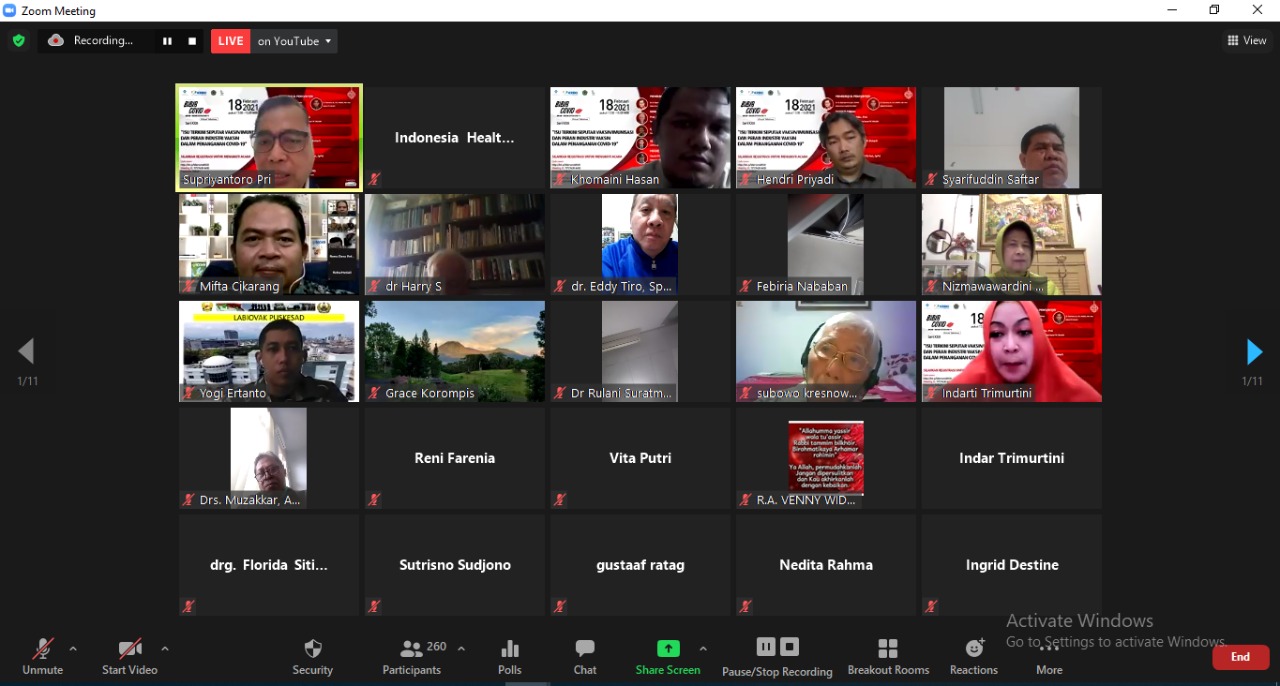This screenshot has width=1280, height=686.
Task: Open the Polls button
Action: 510,657
